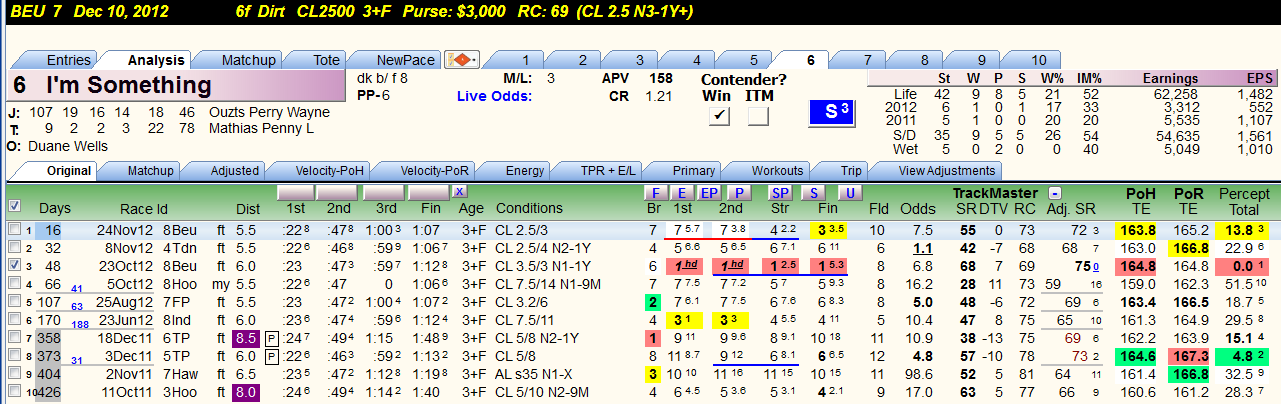Click the Race Id column header
The width and height of the screenshot is (1281, 404).
coord(144,208)
